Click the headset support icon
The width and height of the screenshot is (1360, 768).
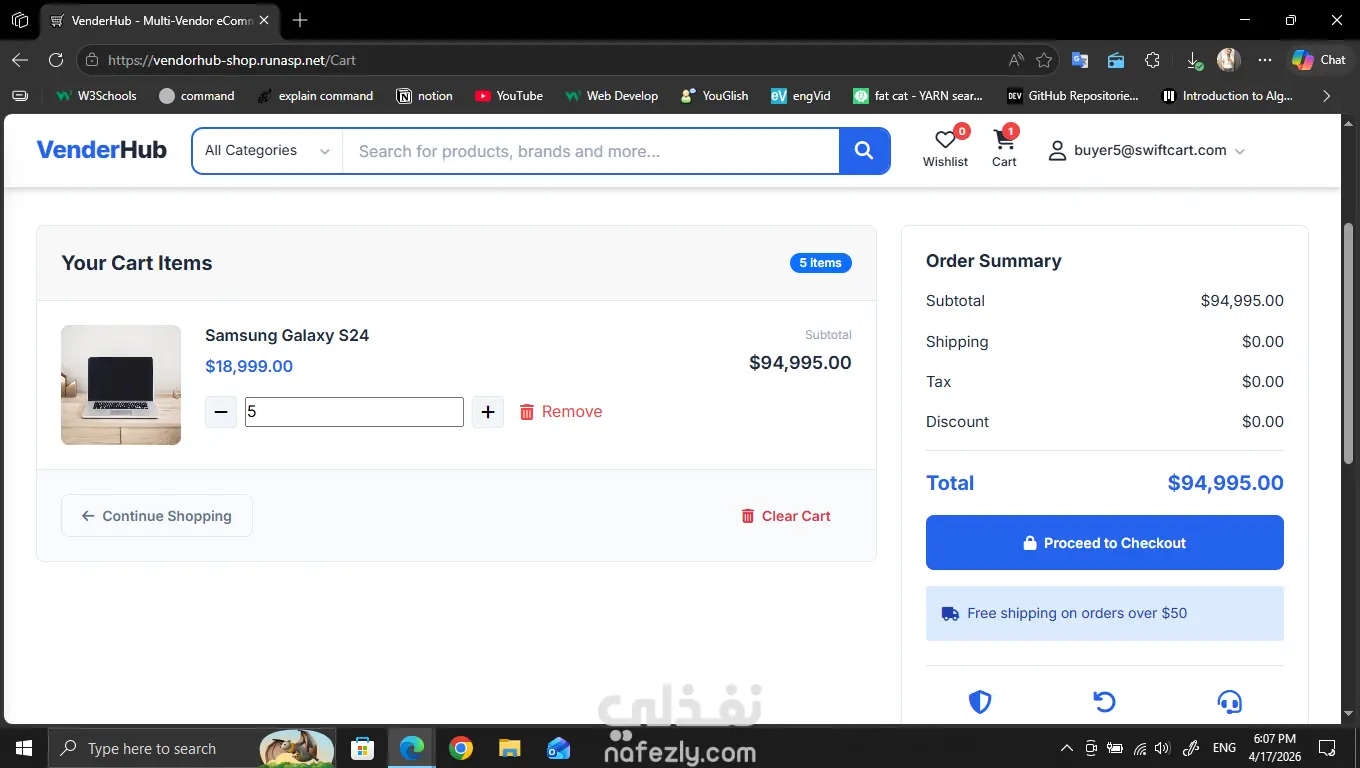(x=1229, y=702)
